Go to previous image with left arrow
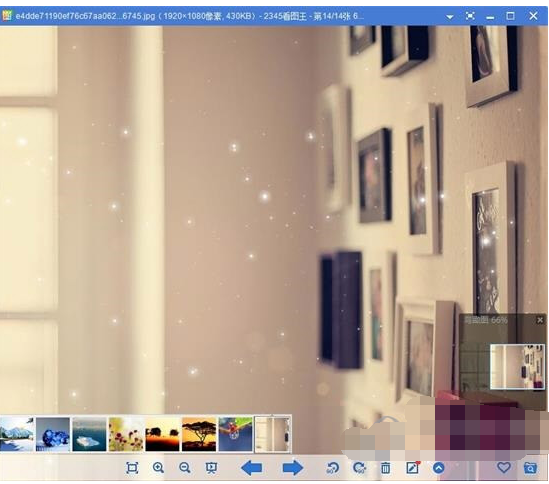 (252, 468)
